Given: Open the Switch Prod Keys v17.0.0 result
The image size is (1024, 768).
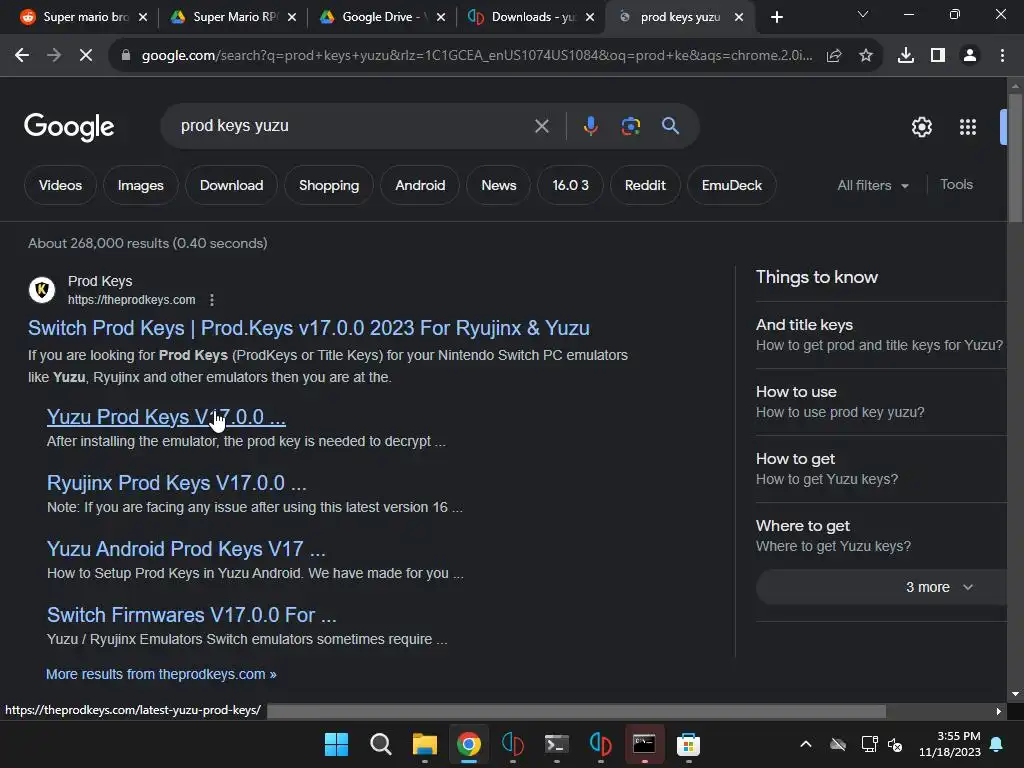Looking at the screenshot, I should (x=309, y=328).
